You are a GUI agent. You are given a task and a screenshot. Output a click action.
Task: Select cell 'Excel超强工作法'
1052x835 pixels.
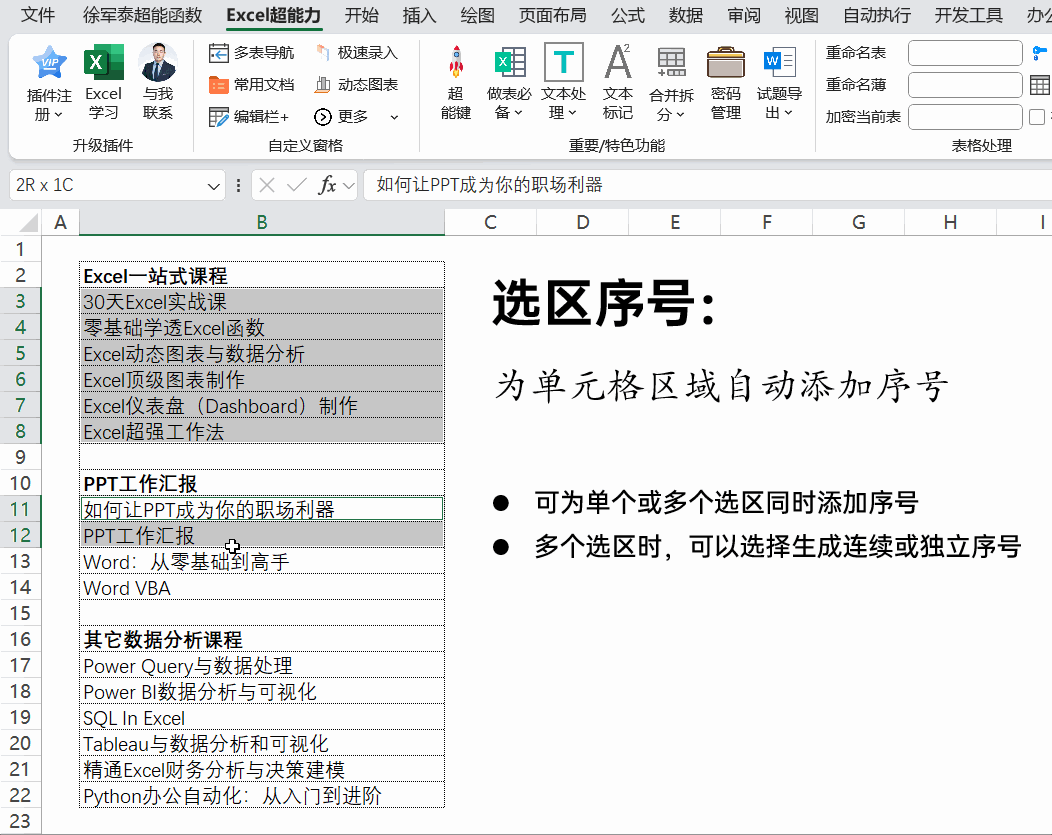tap(262, 431)
